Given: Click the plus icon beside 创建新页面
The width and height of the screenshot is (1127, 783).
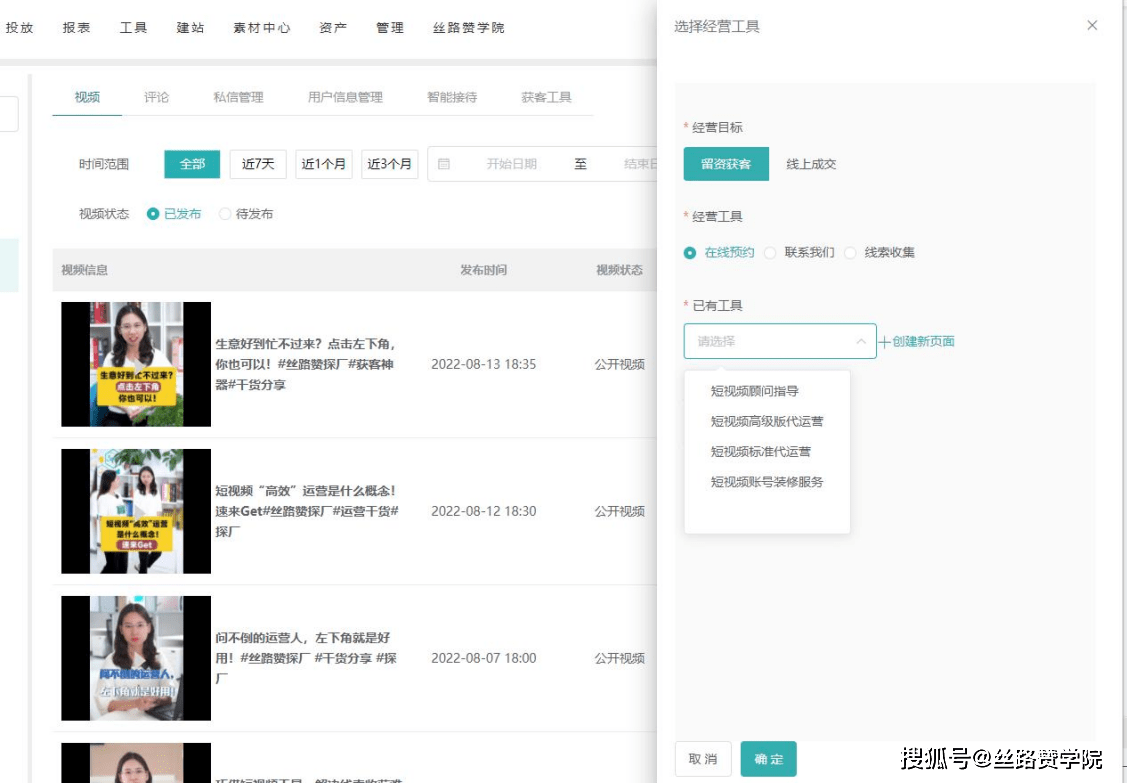Looking at the screenshot, I should click(885, 342).
